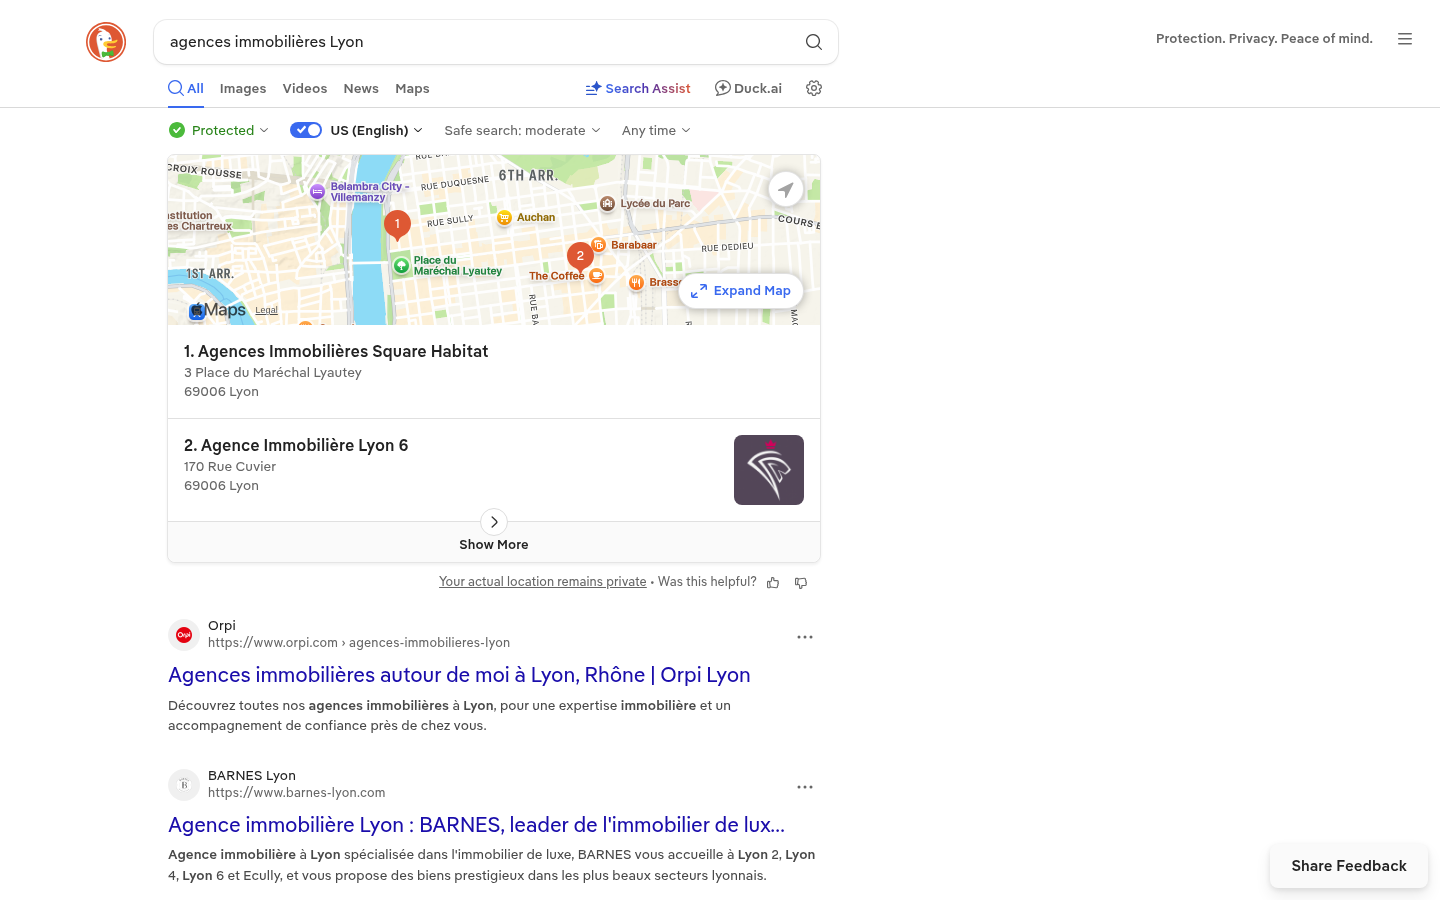Switch to Videos tab
1440x900 pixels.
pyautogui.click(x=305, y=88)
